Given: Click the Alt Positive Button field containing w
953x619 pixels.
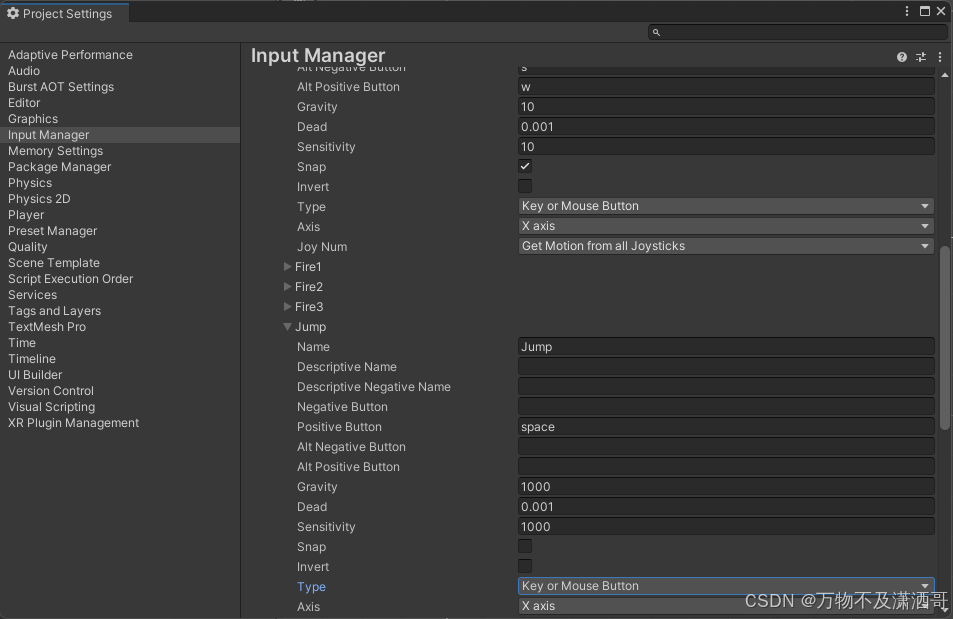Looking at the screenshot, I should (726, 87).
